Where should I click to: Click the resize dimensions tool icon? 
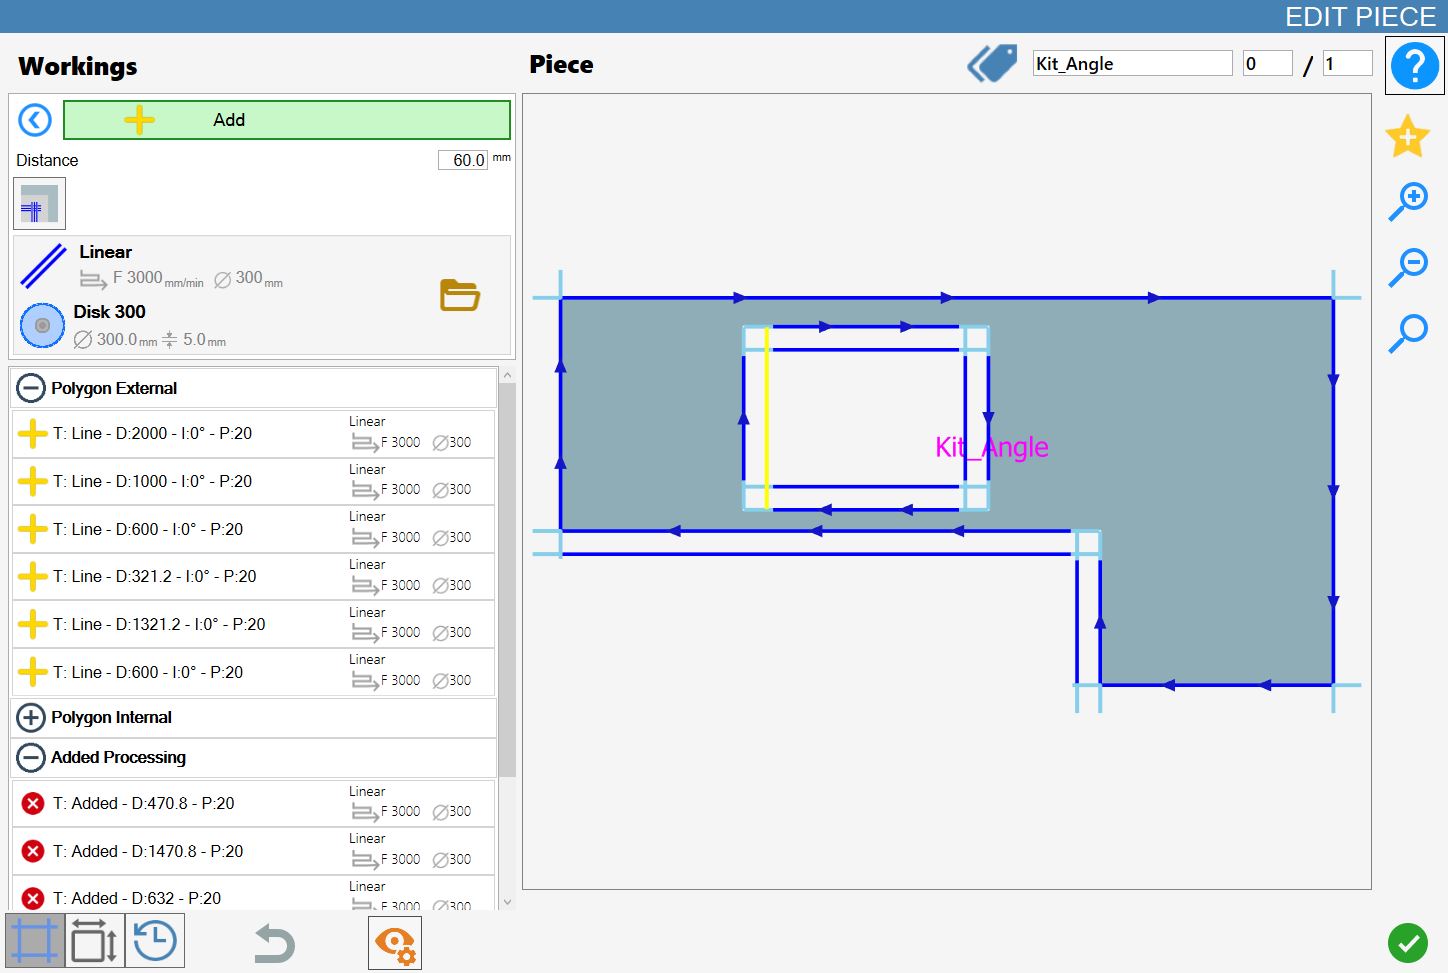(x=95, y=941)
